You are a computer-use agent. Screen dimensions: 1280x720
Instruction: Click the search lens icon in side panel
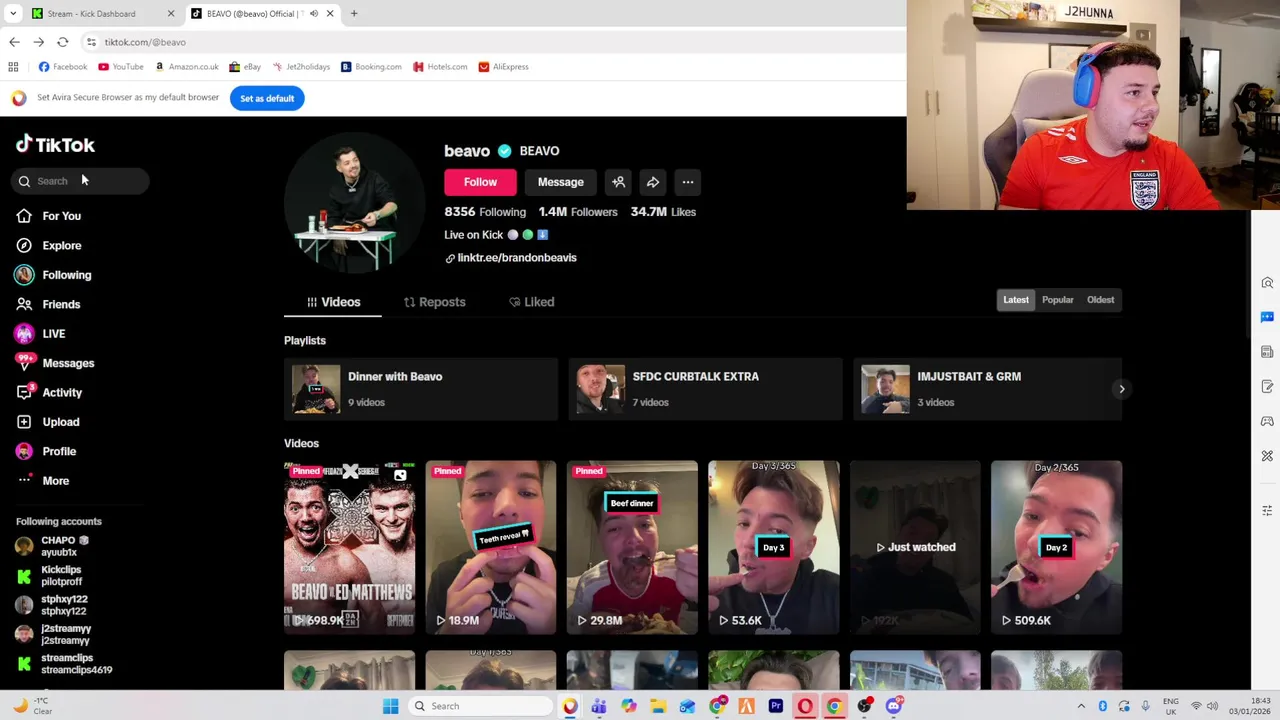pyautogui.click(x=1267, y=283)
